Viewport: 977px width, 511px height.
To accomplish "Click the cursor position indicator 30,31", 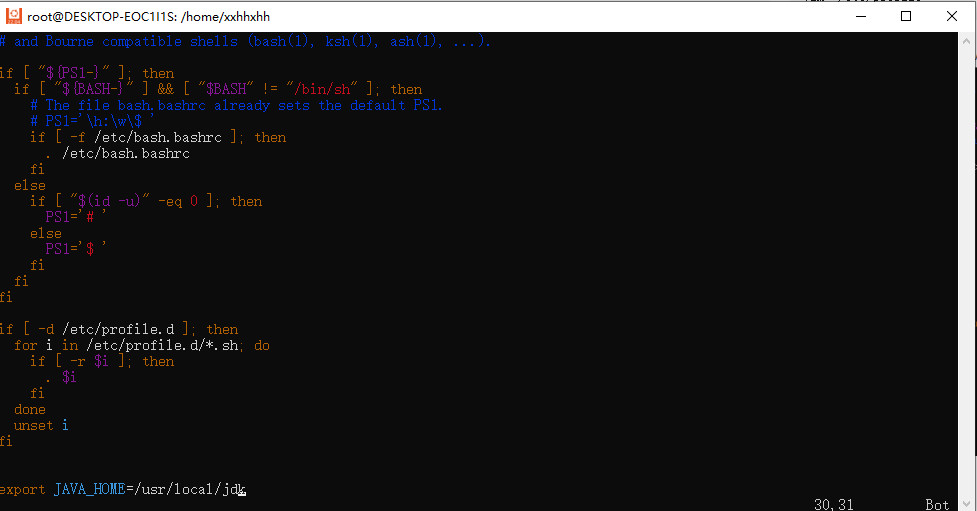I will pyautogui.click(x=834, y=504).
